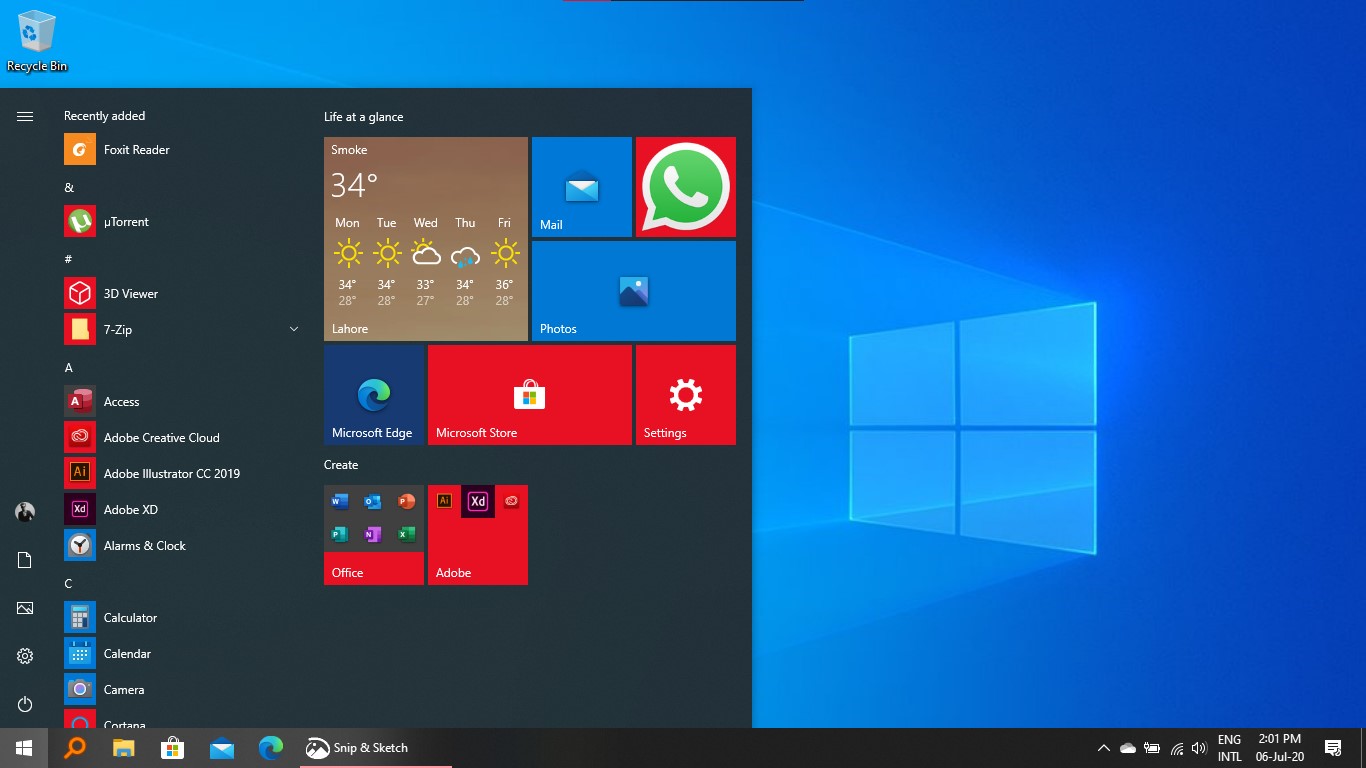This screenshot has width=1366, height=768.
Task: Click the 'Create' group heading
Action: coord(341,465)
